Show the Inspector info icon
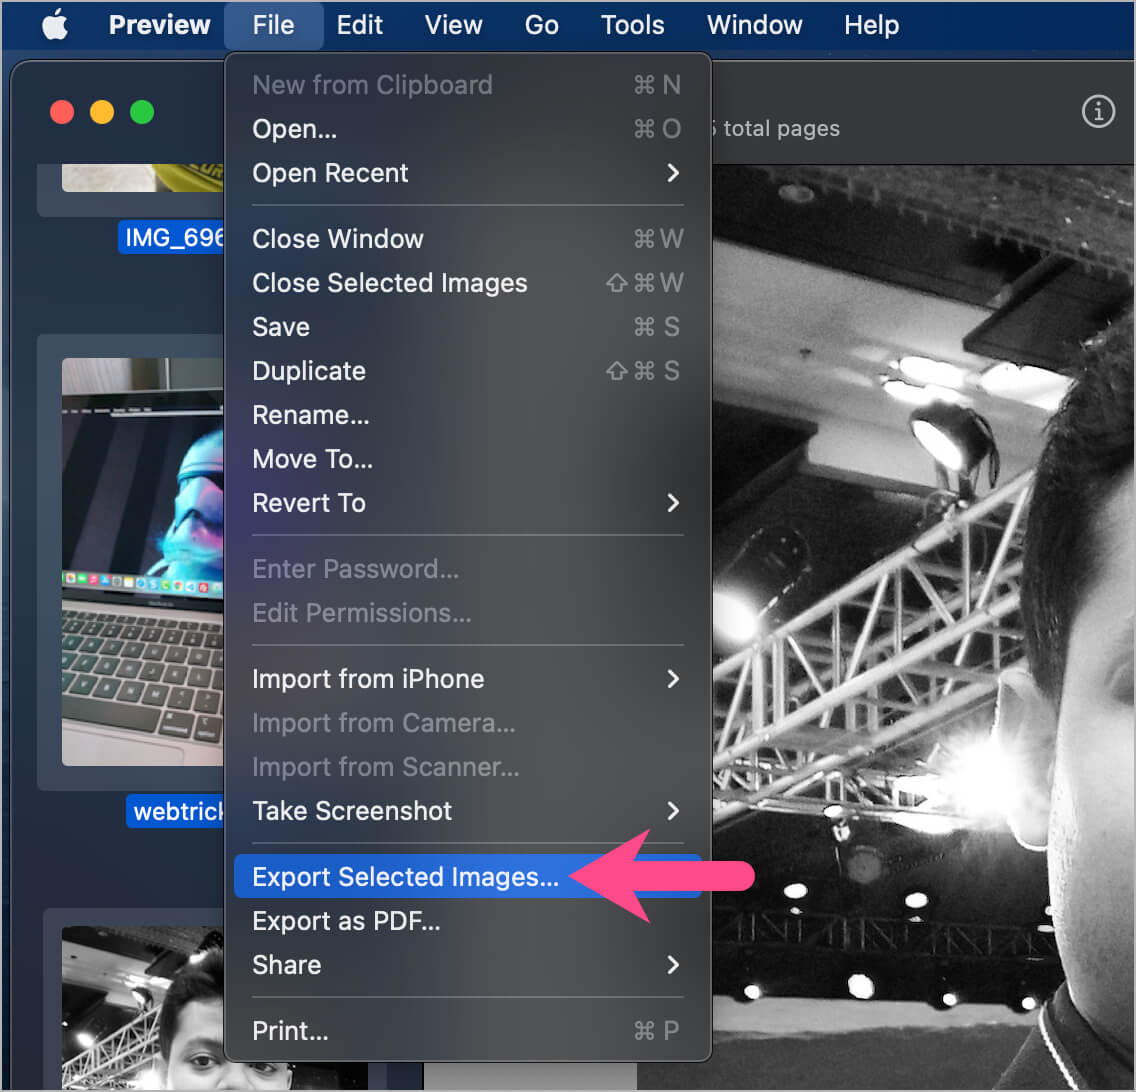 coord(1098,112)
